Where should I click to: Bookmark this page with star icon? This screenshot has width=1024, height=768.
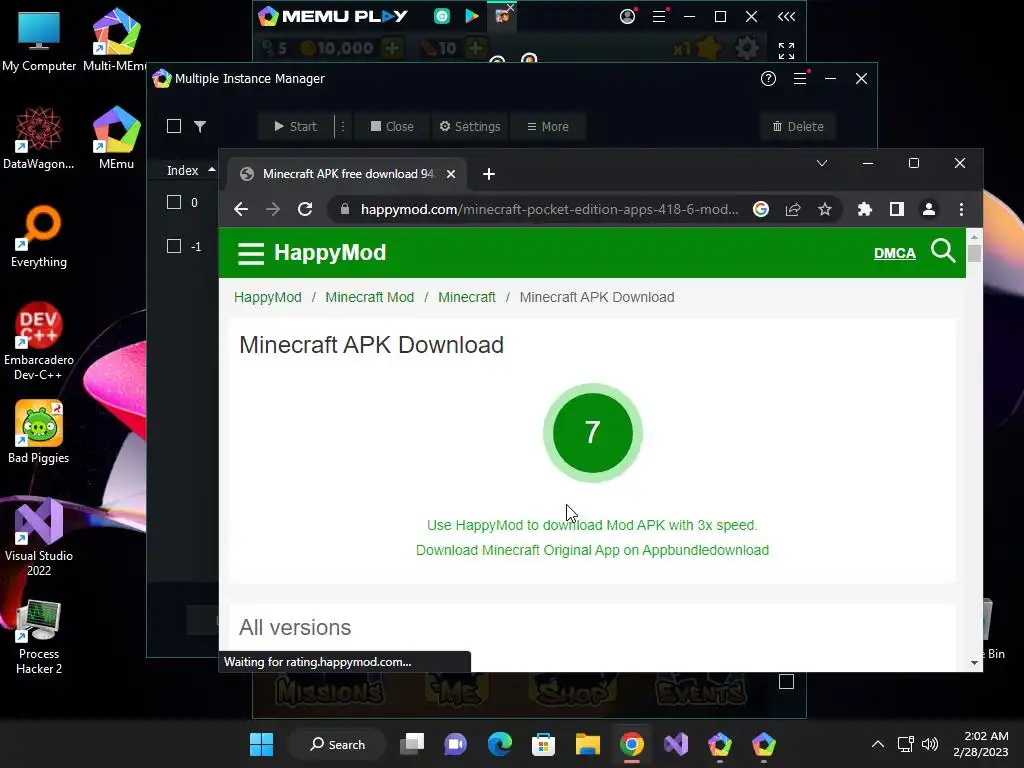tap(825, 209)
